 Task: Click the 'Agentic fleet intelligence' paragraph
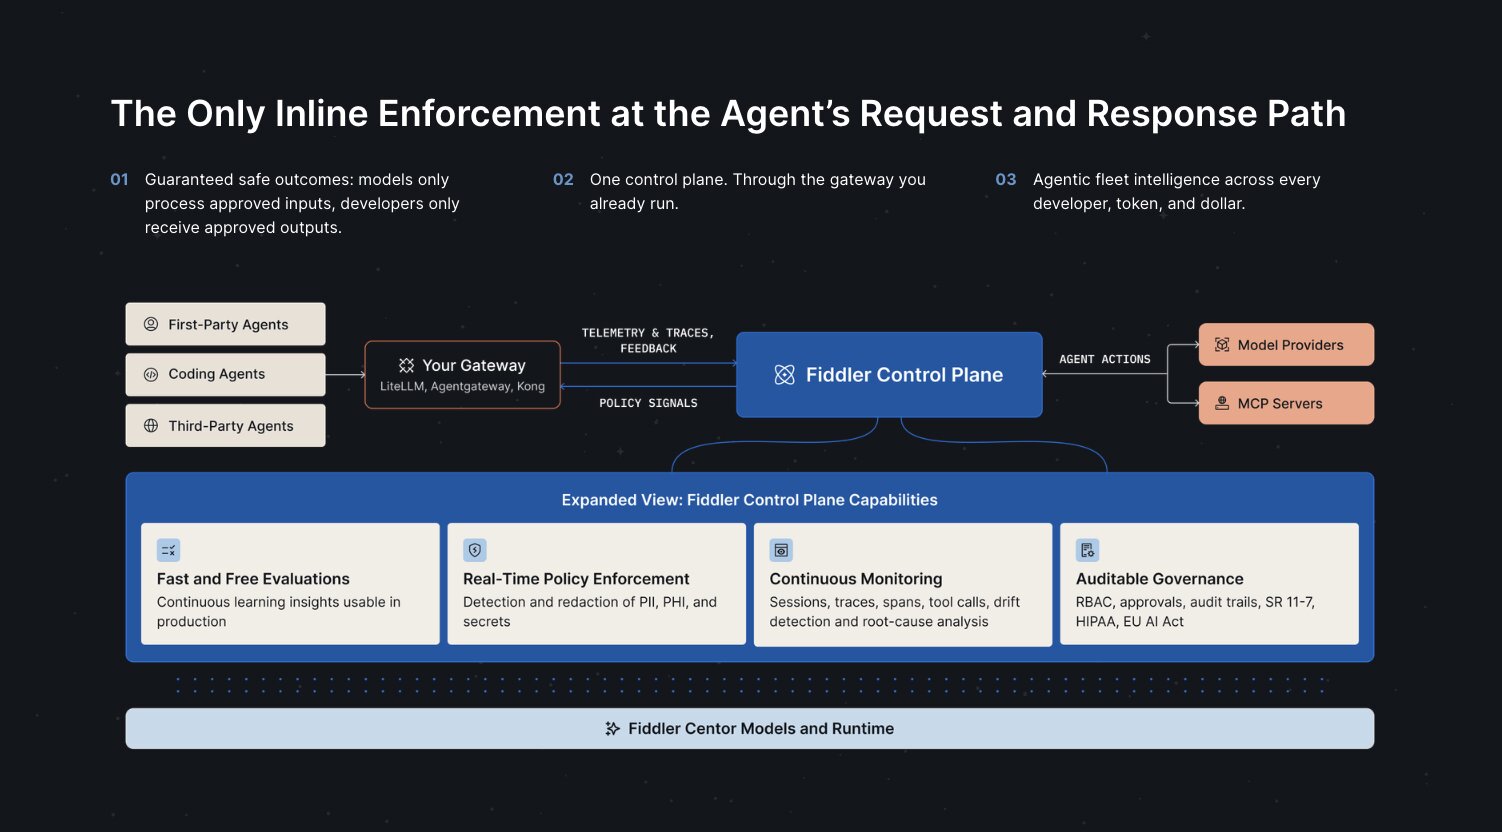pos(1177,192)
